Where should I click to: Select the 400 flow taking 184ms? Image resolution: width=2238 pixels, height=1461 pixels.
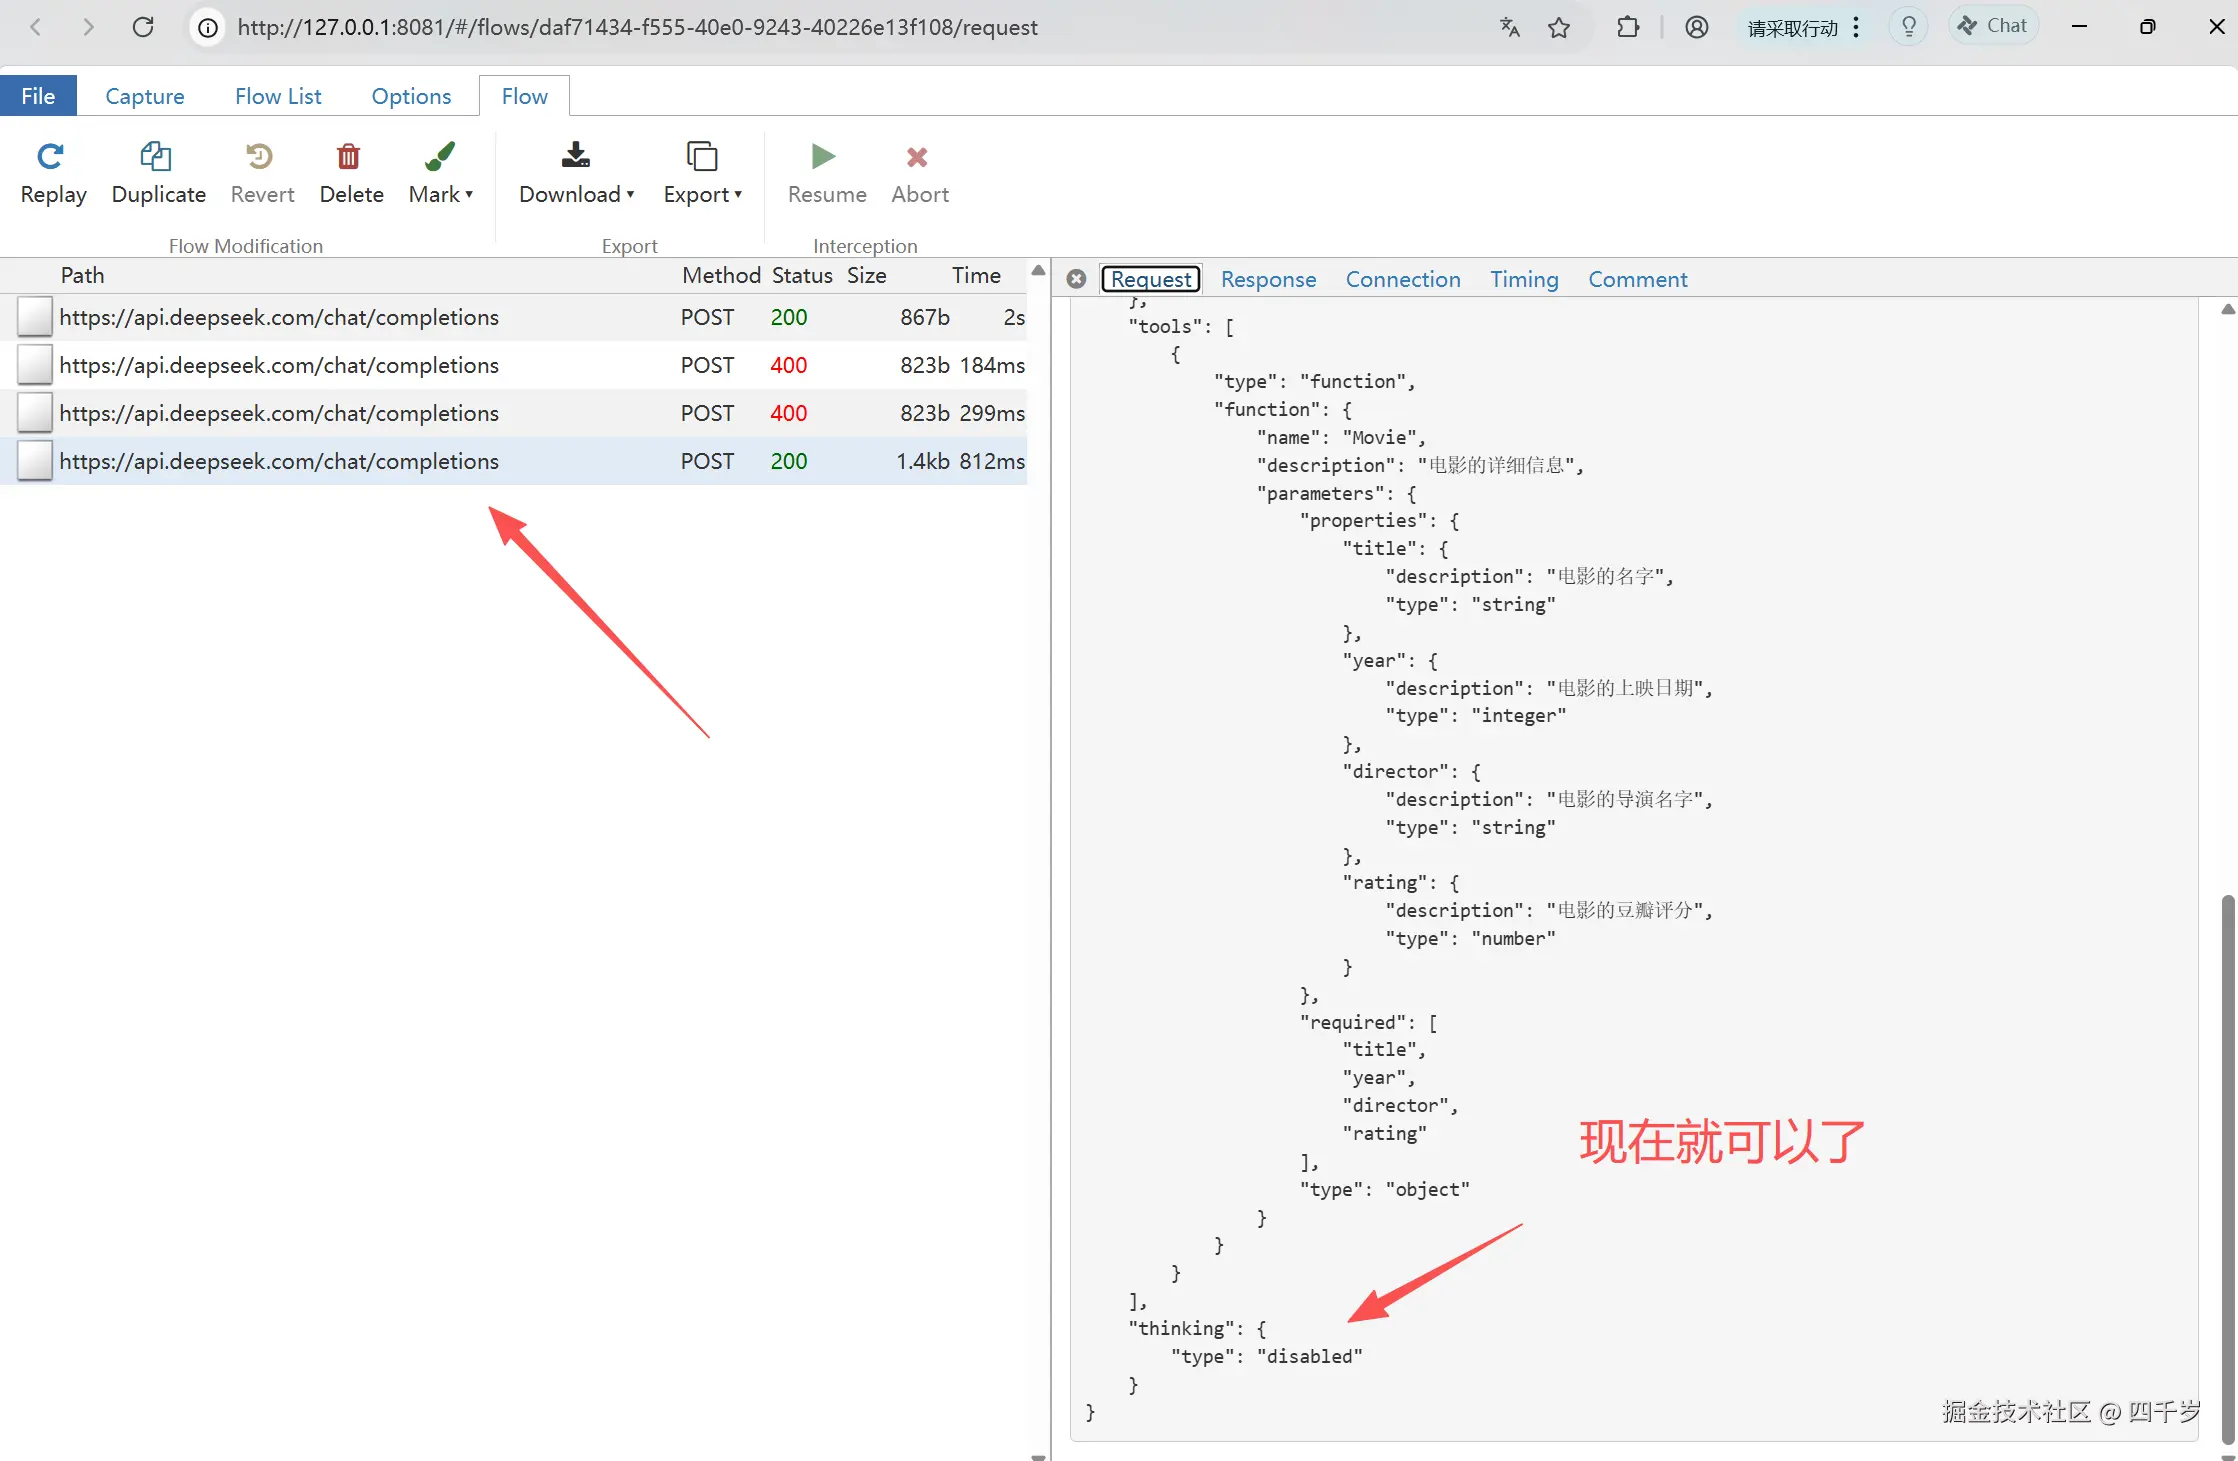[514, 365]
